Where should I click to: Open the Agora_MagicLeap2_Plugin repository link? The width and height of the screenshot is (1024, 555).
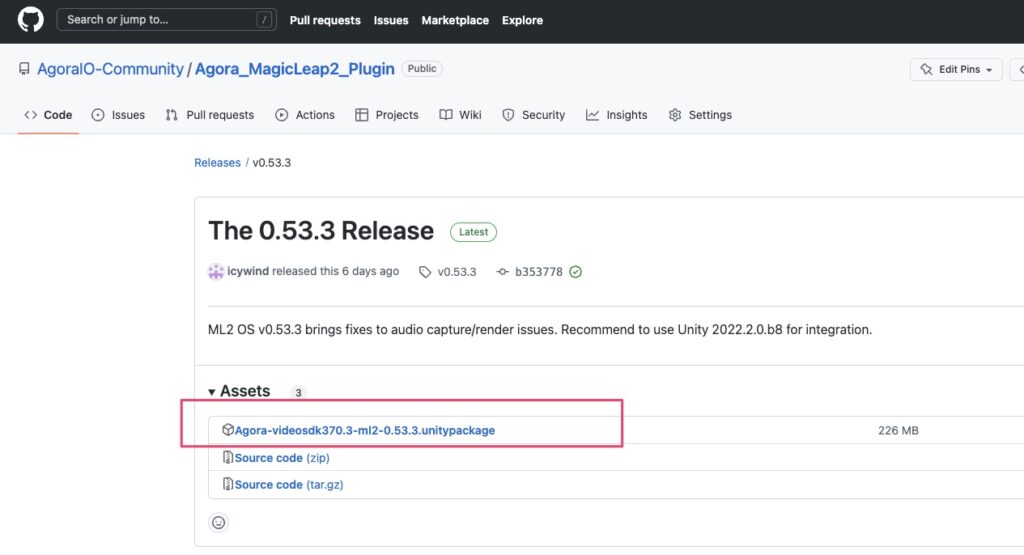point(295,69)
